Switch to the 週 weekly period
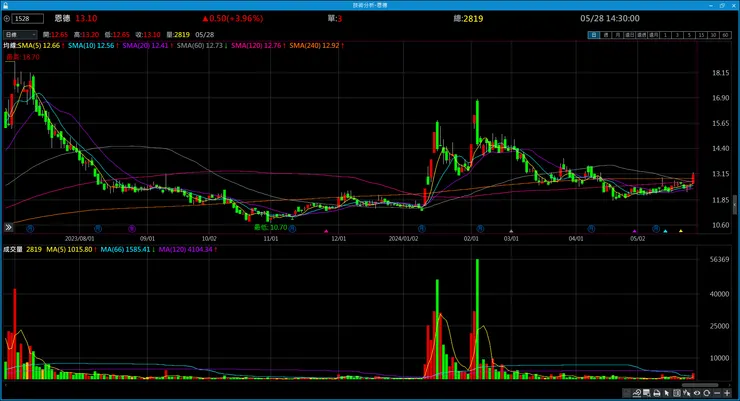This screenshot has height=401, width=740. (605, 35)
